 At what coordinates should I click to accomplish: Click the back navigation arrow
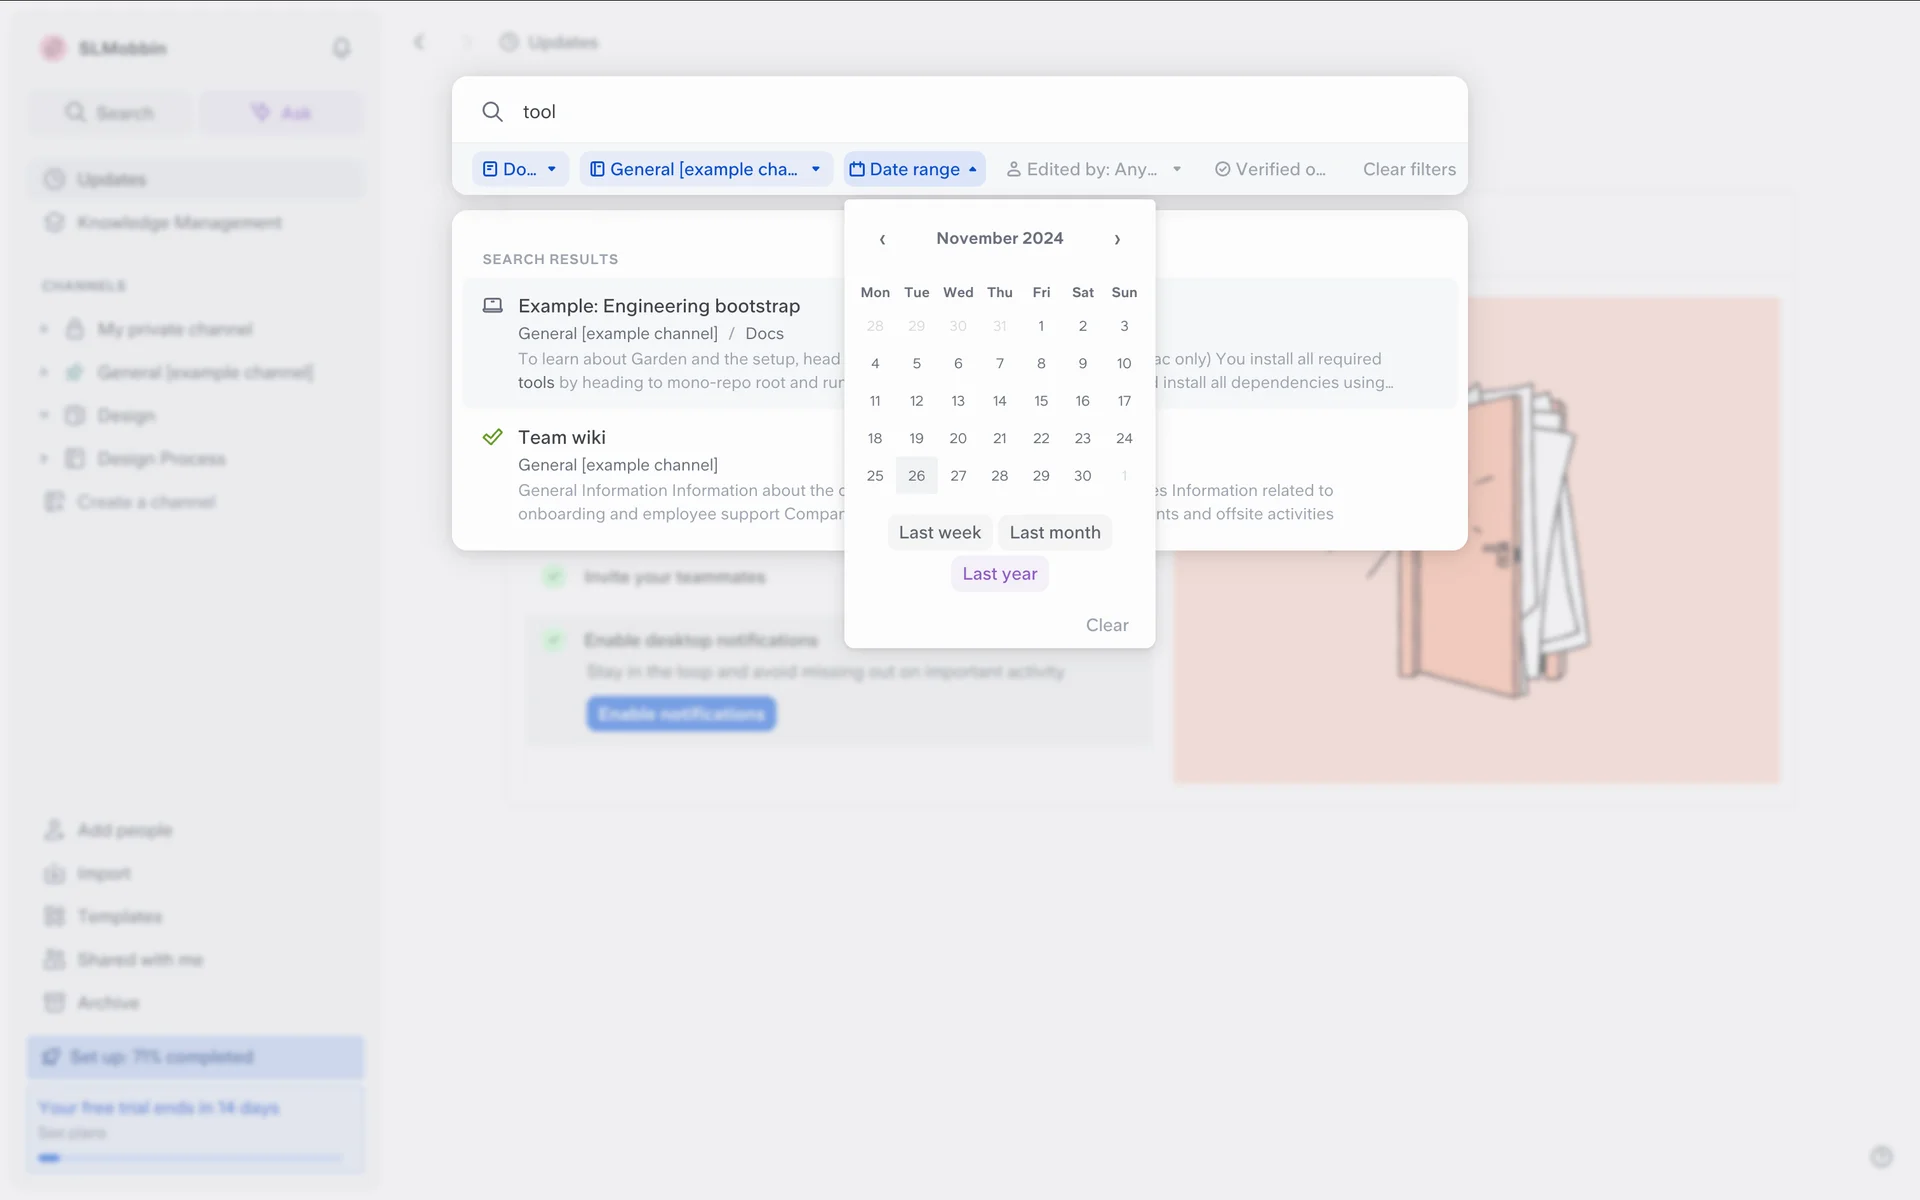[x=419, y=42]
